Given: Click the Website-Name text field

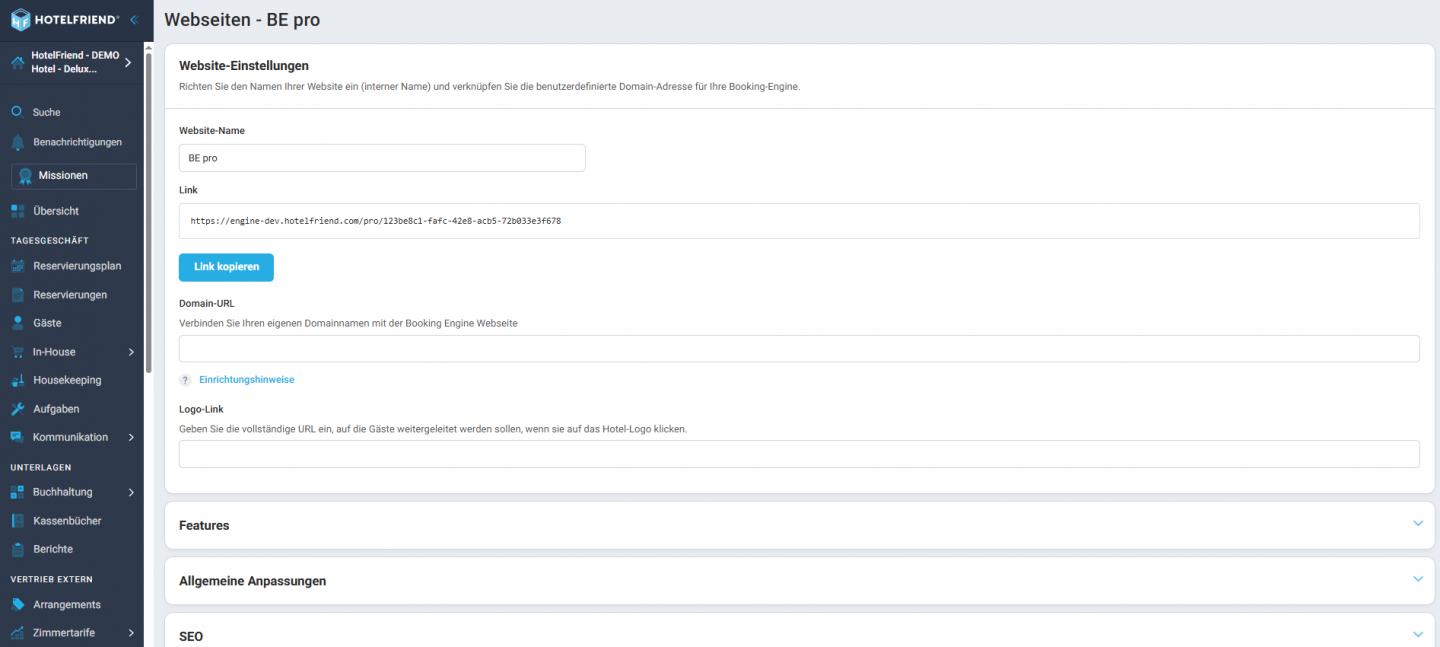Looking at the screenshot, I should 381,158.
